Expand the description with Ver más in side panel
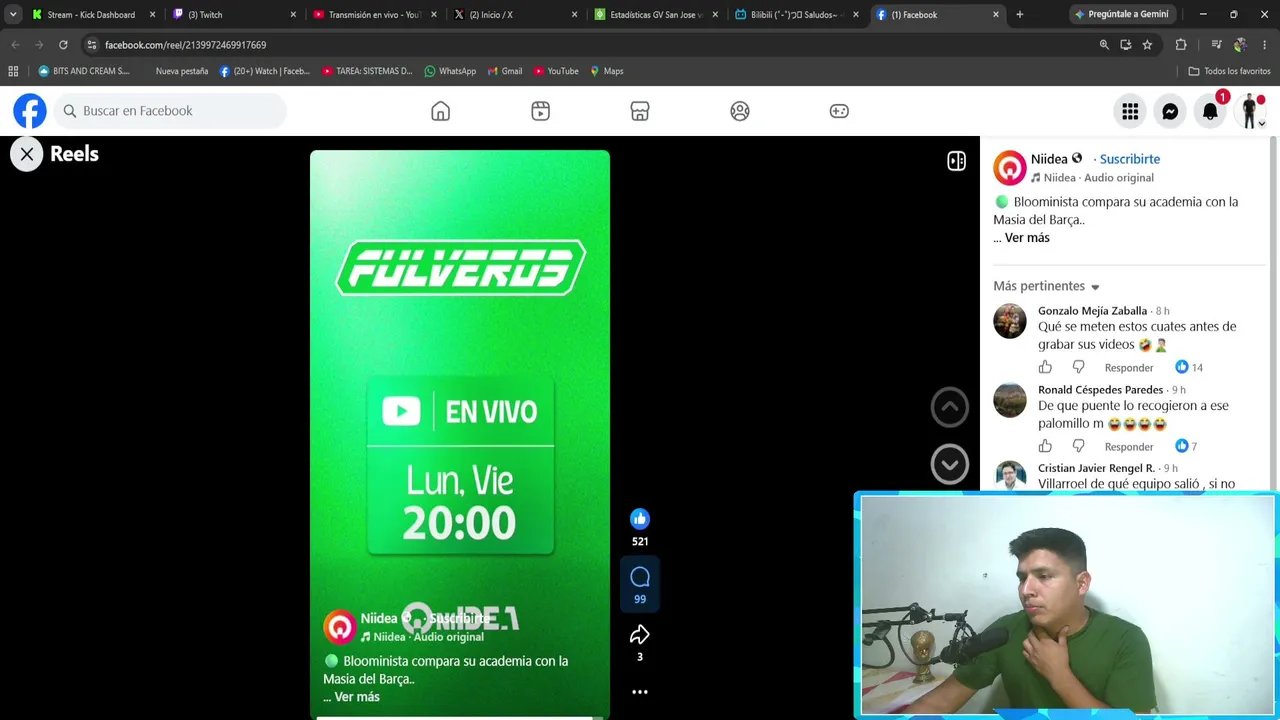Screen dimensions: 1280x720 [x=1027, y=238]
